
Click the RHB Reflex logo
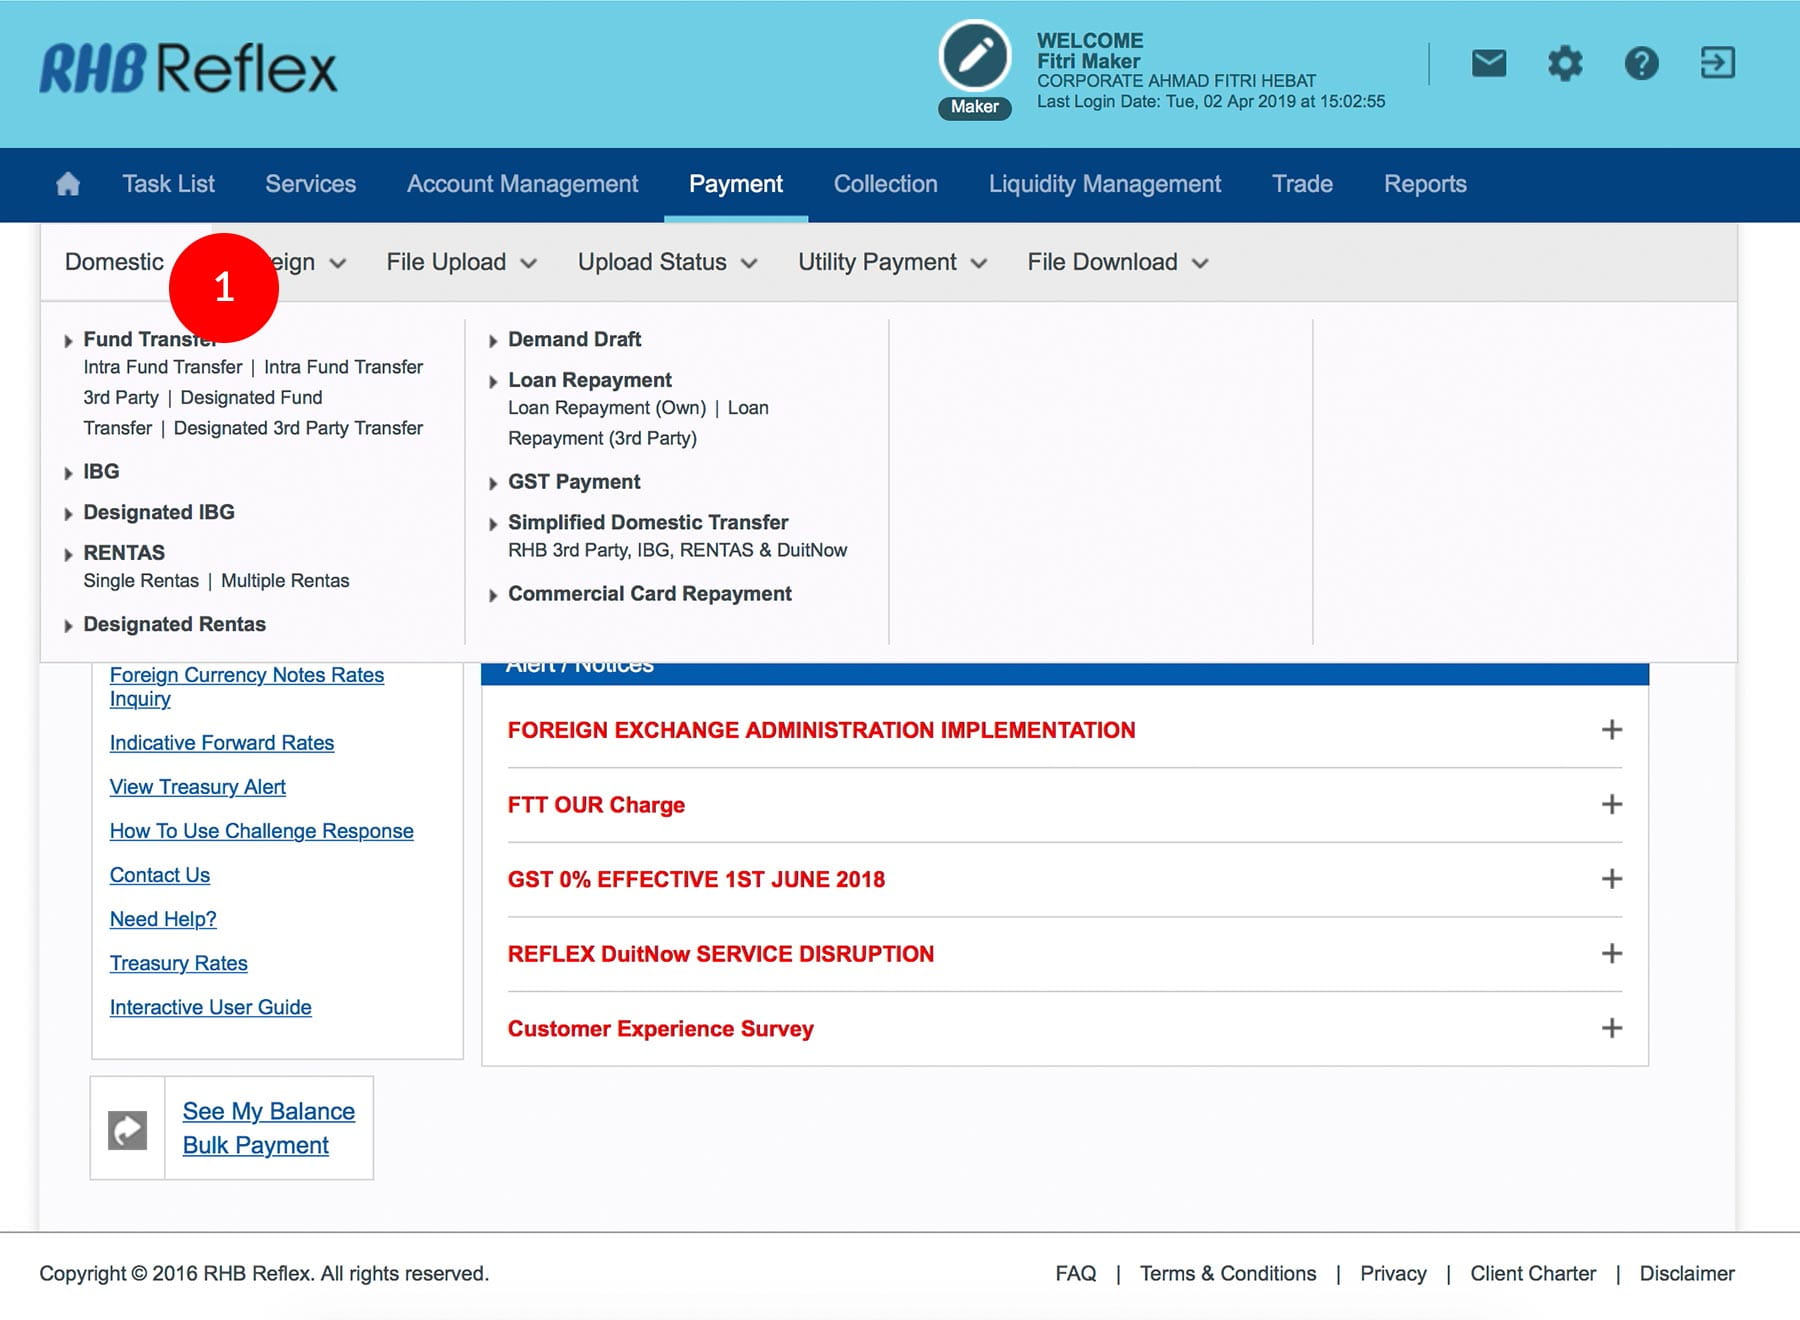coord(188,68)
